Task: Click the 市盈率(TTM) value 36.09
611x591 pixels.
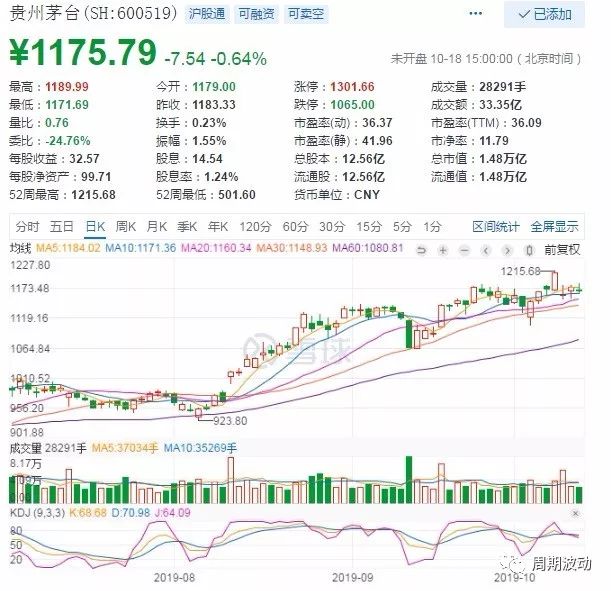Action: coord(526,123)
